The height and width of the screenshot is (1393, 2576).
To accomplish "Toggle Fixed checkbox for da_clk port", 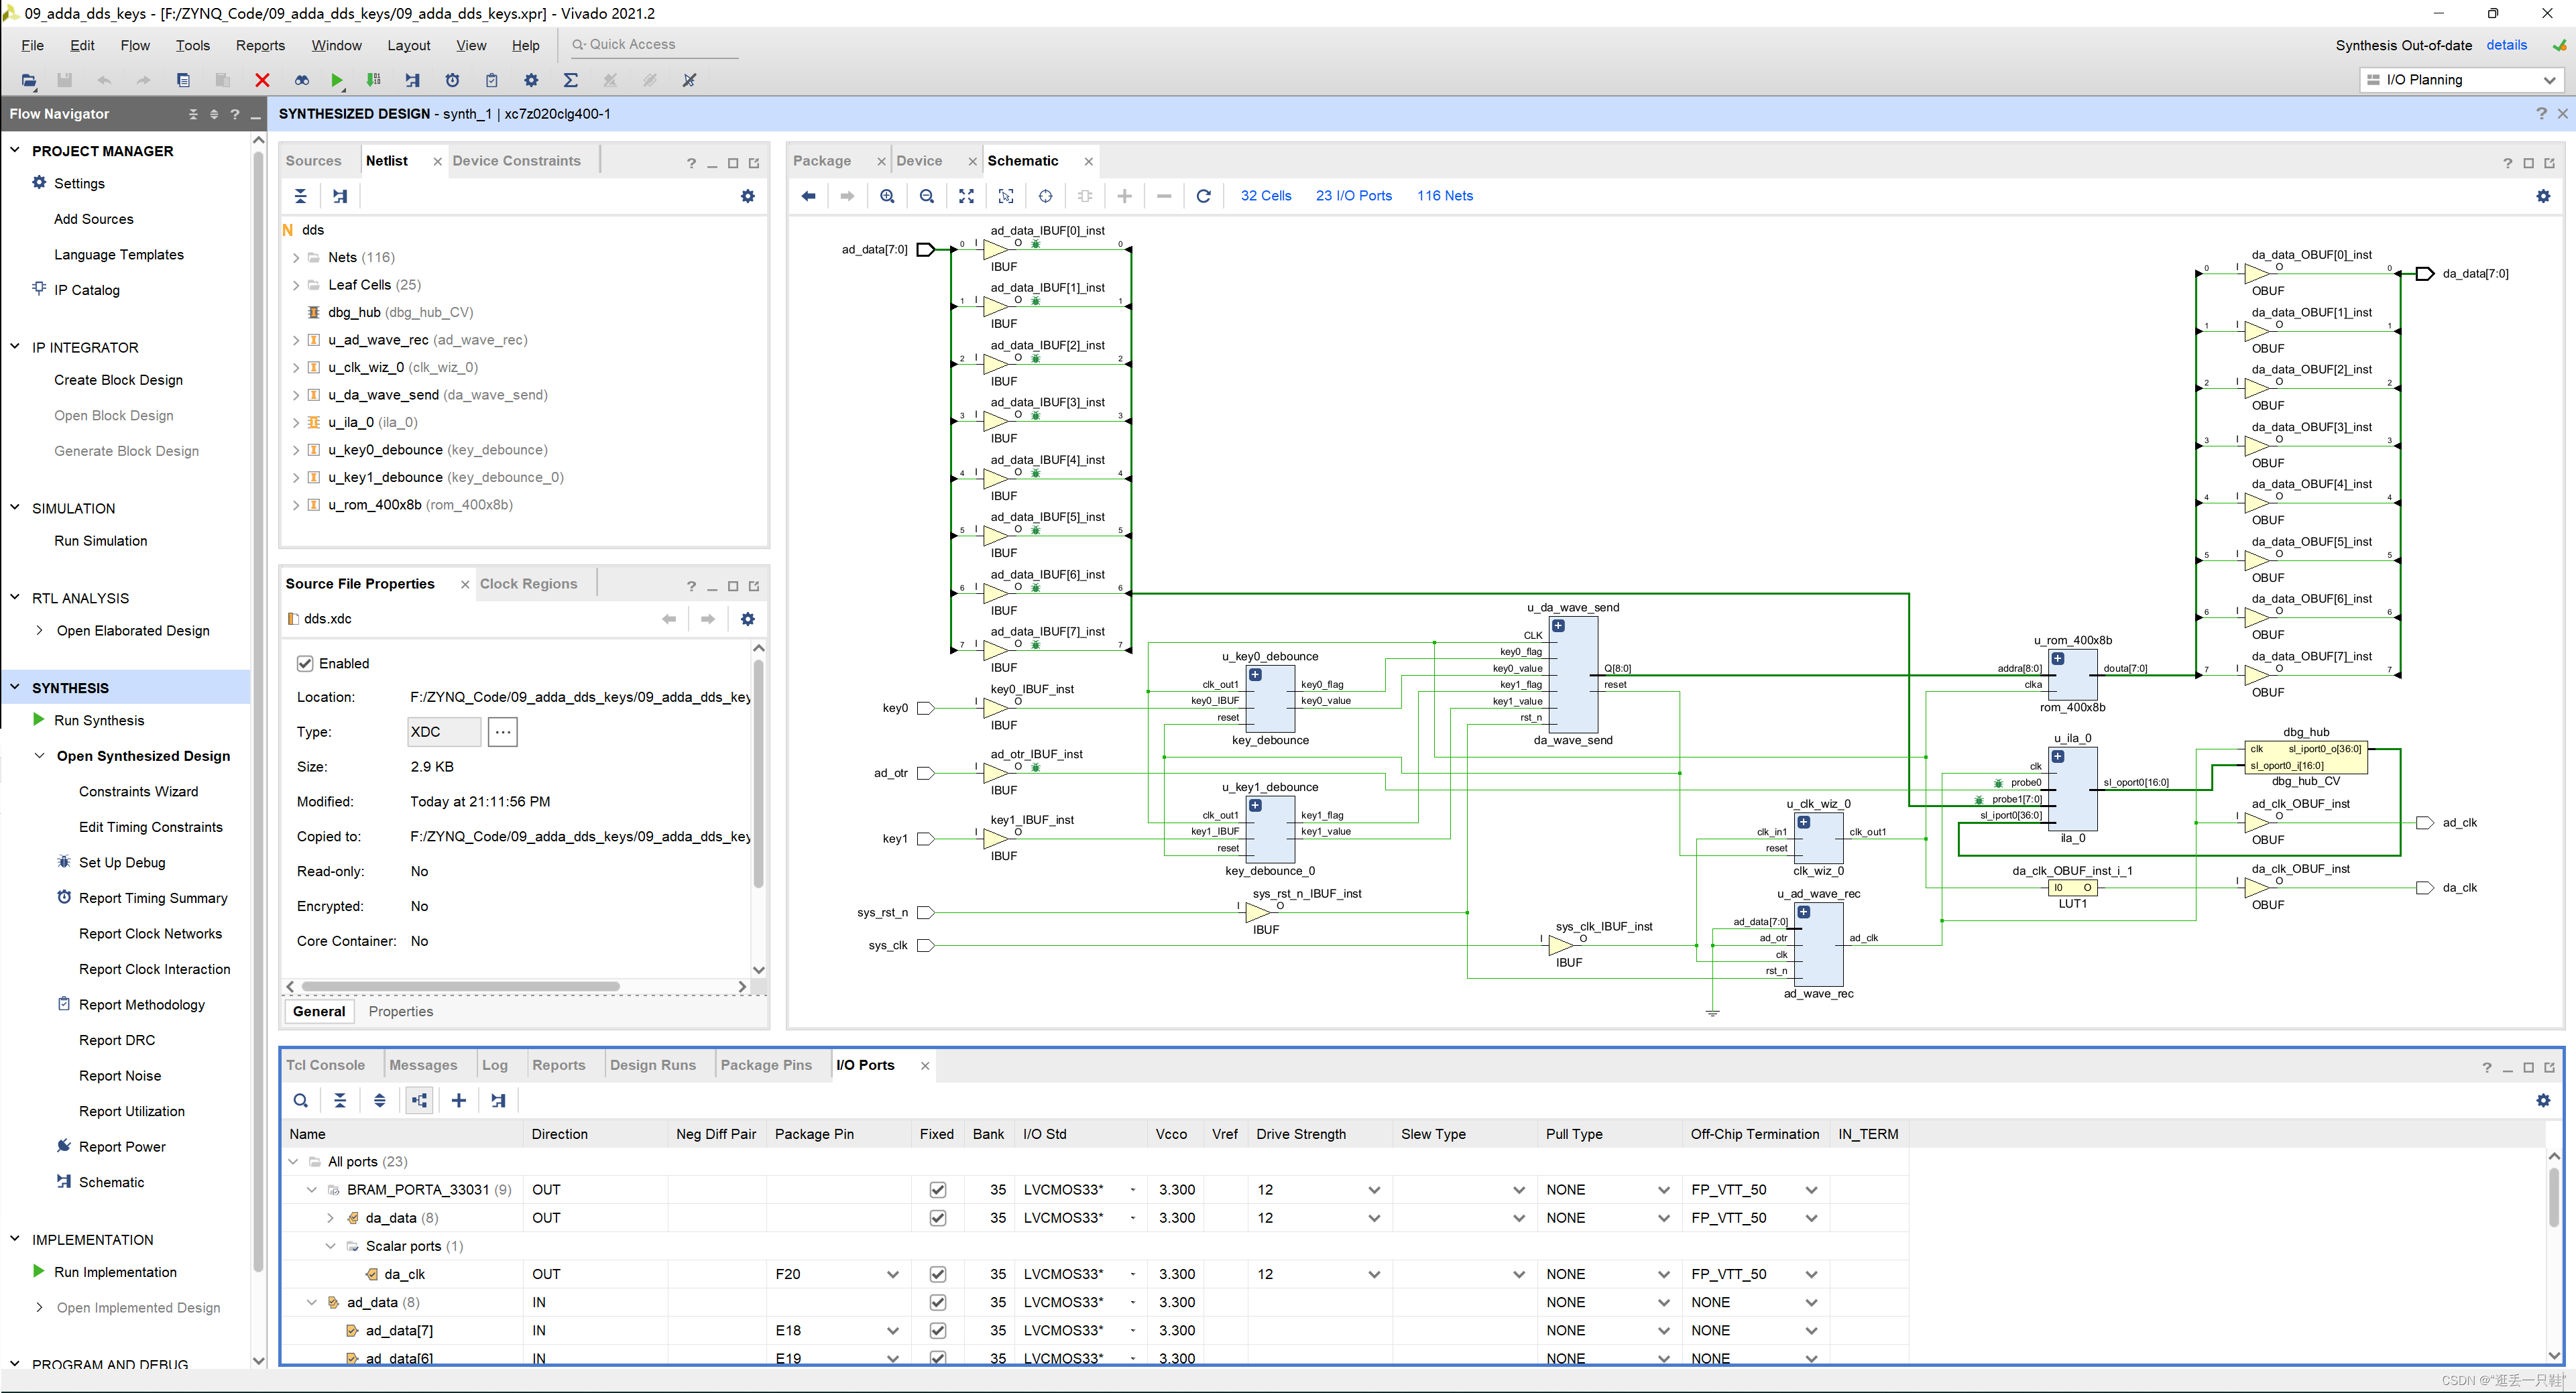I will click(937, 1274).
